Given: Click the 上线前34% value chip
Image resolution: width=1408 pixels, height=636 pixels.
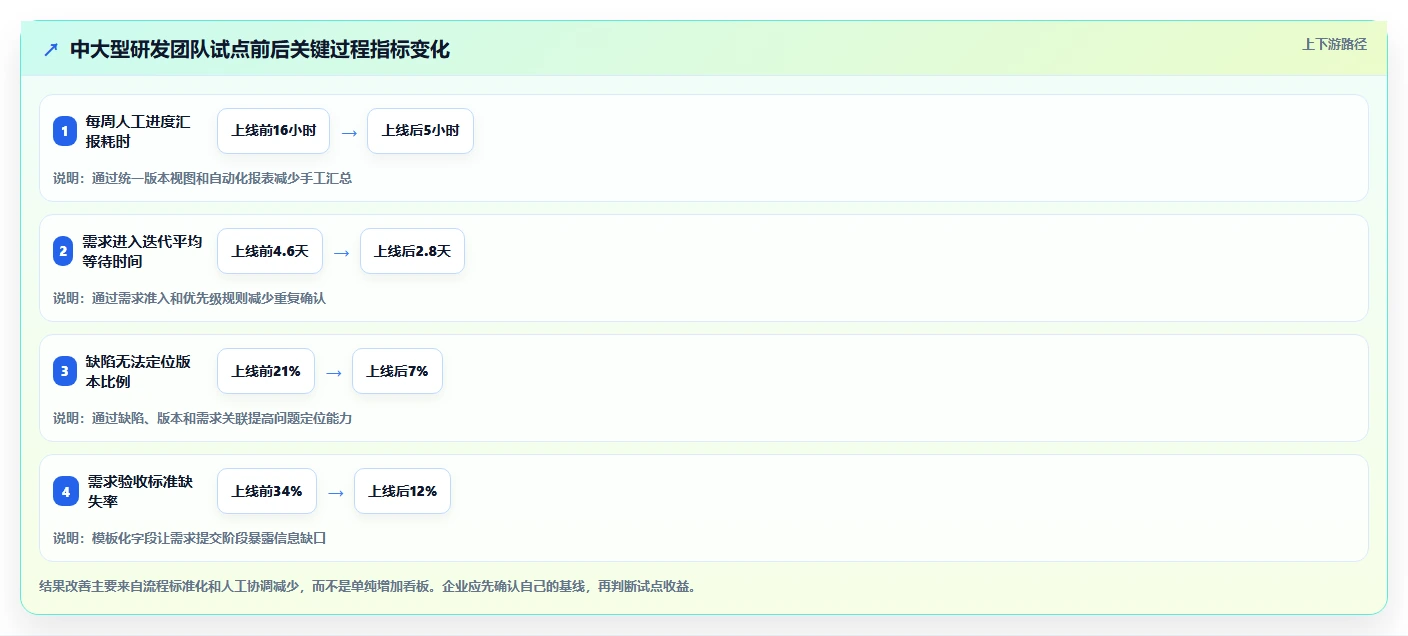Looking at the screenshot, I should pyautogui.click(x=267, y=491).
